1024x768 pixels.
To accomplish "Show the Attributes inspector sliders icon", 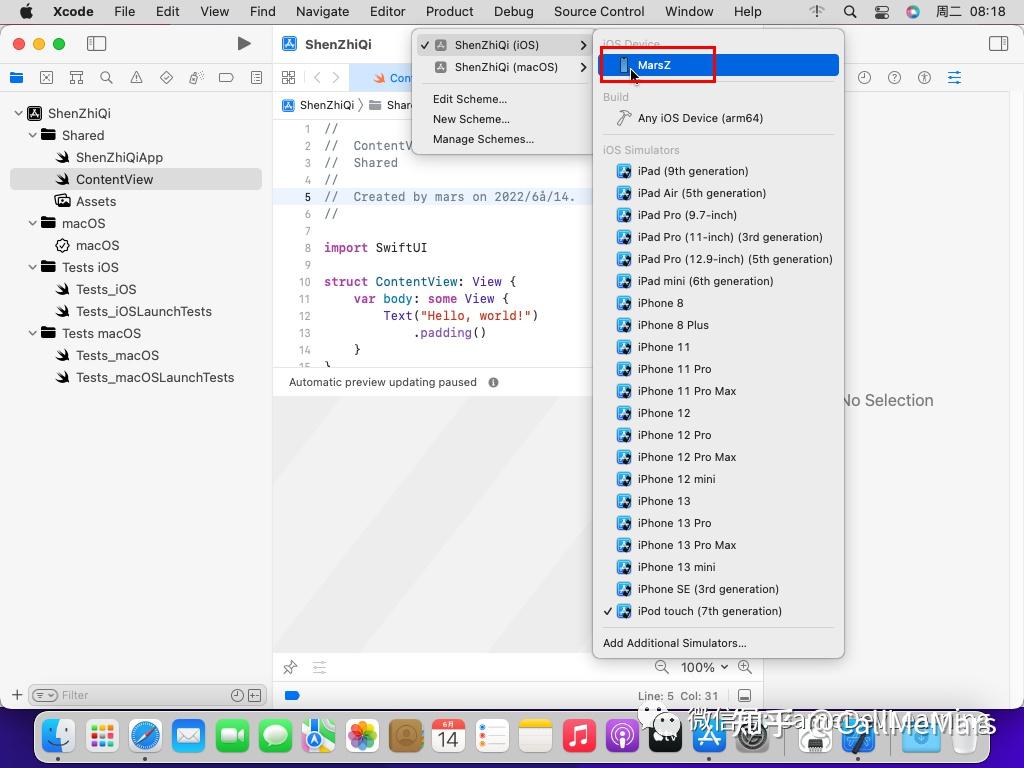I will click(x=955, y=78).
